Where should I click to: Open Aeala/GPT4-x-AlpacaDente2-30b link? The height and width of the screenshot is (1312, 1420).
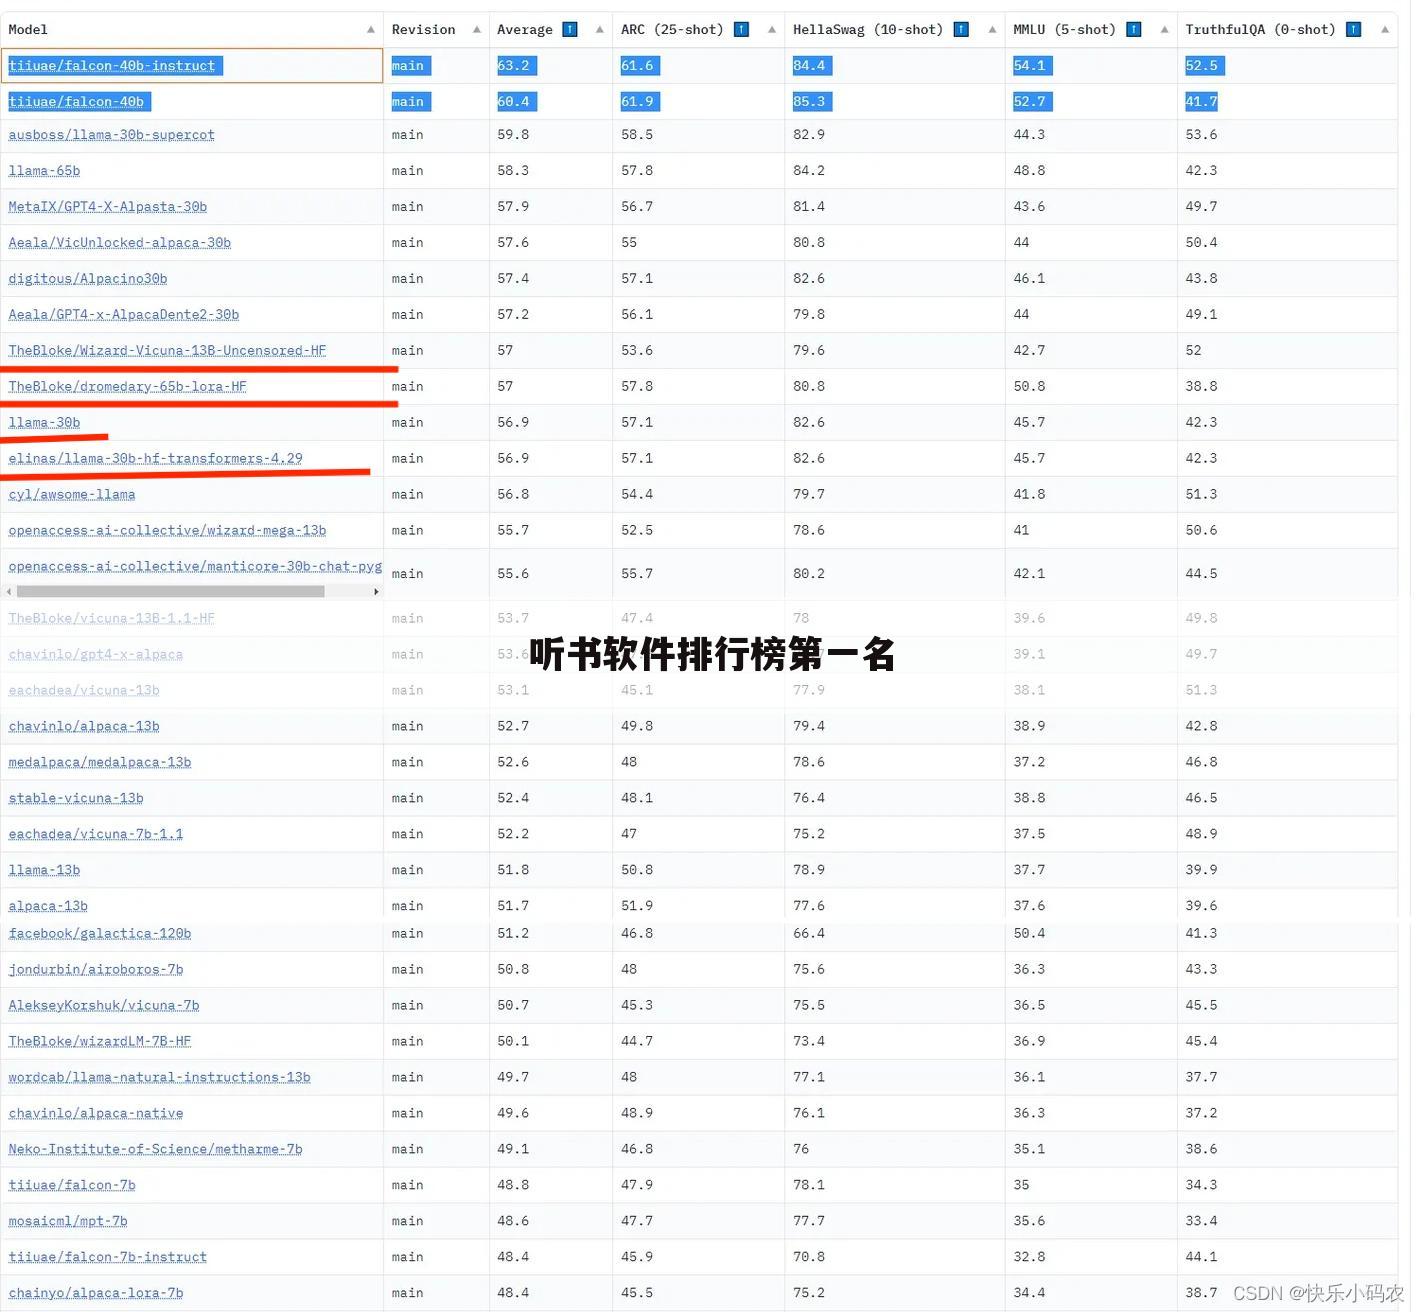tap(124, 315)
